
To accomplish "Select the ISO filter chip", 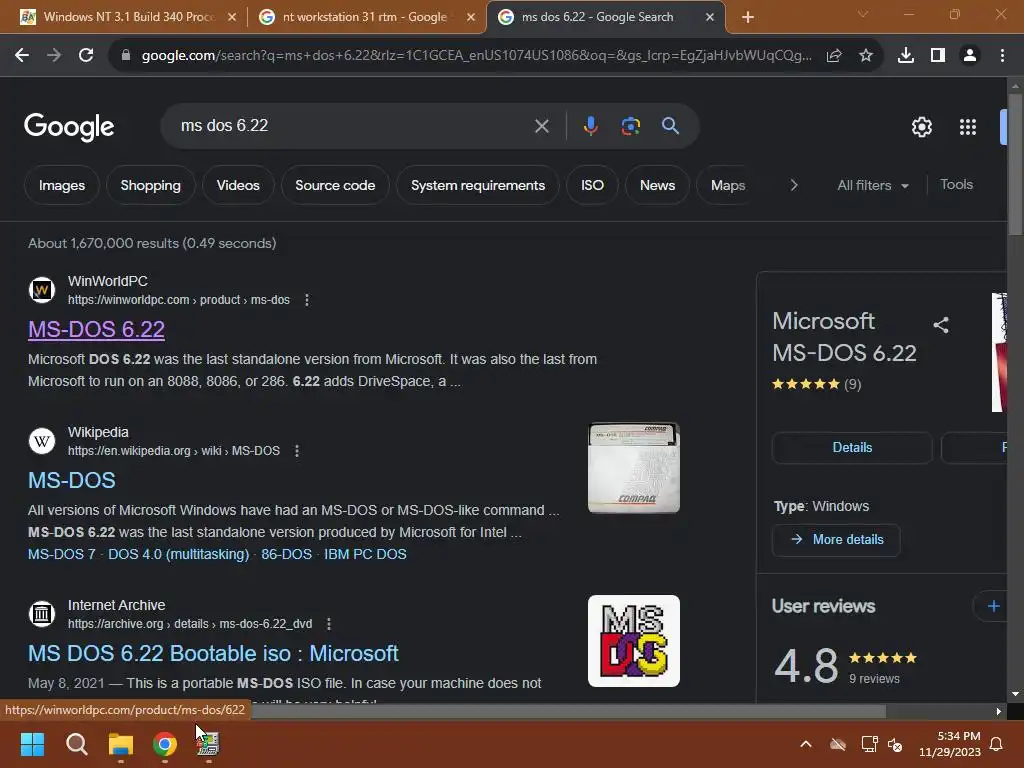I will tap(592, 185).
